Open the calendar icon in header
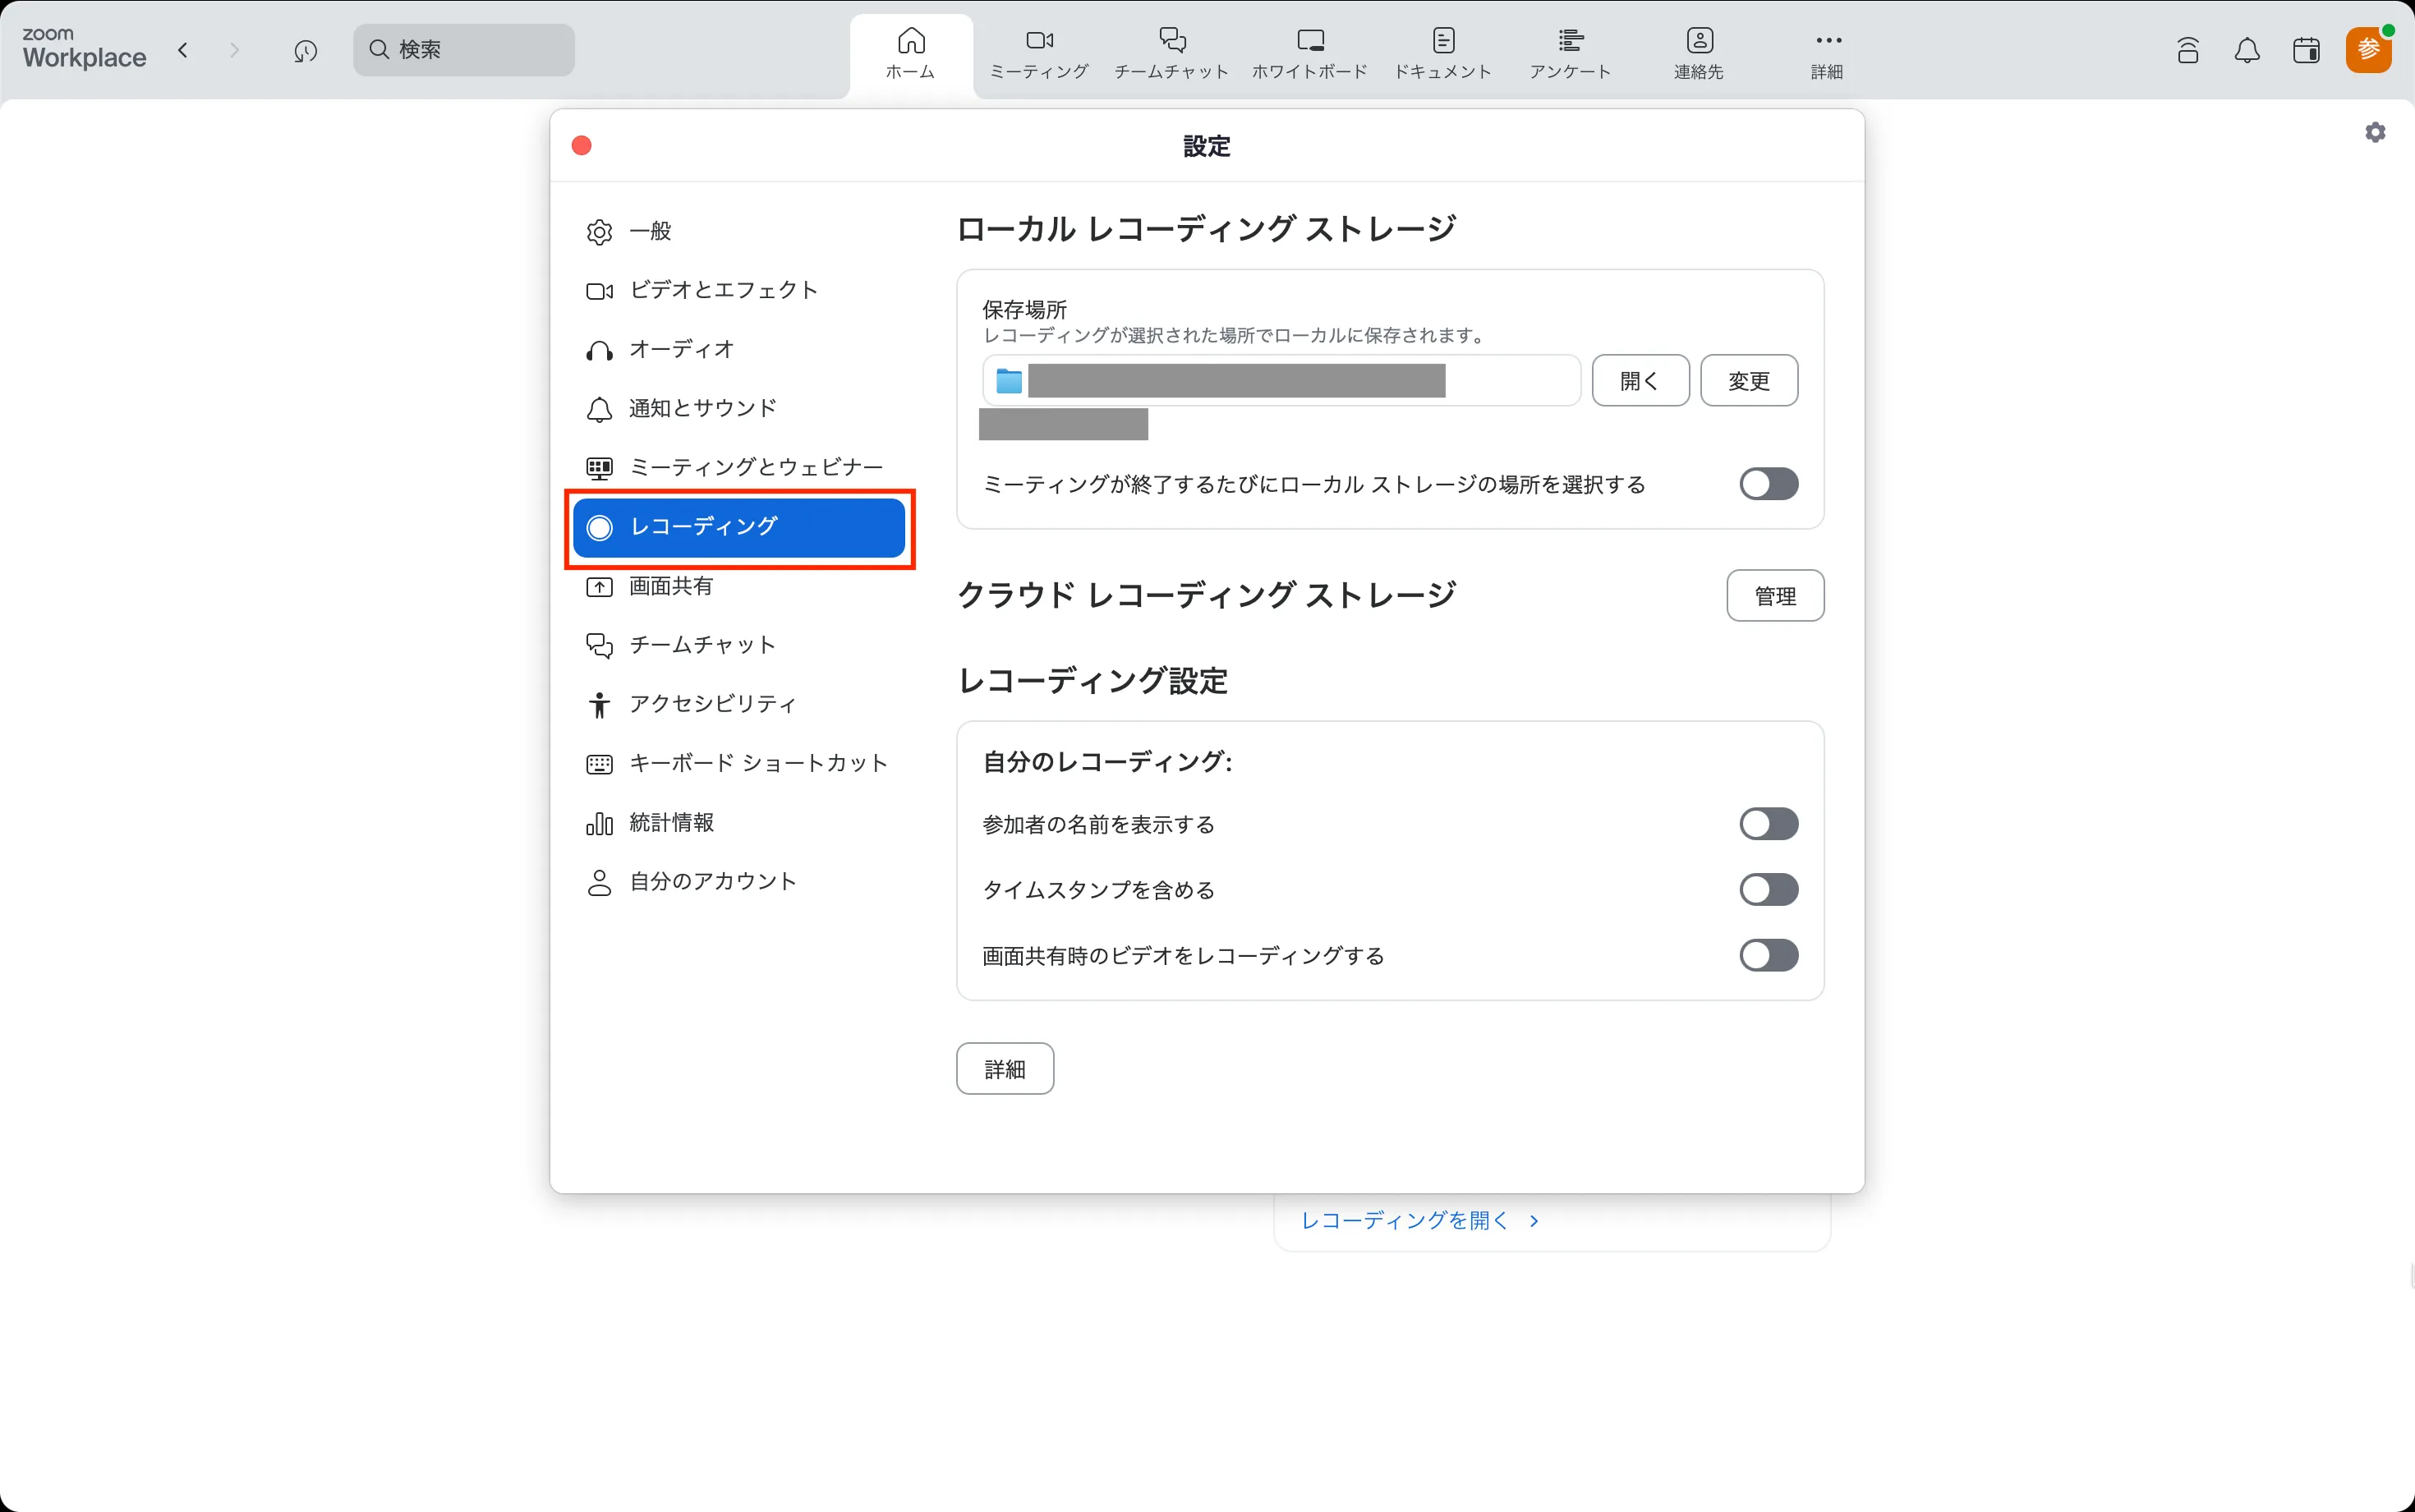Image resolution: width=2415 pixels, height=1512 pixels. coord(2306,50)
